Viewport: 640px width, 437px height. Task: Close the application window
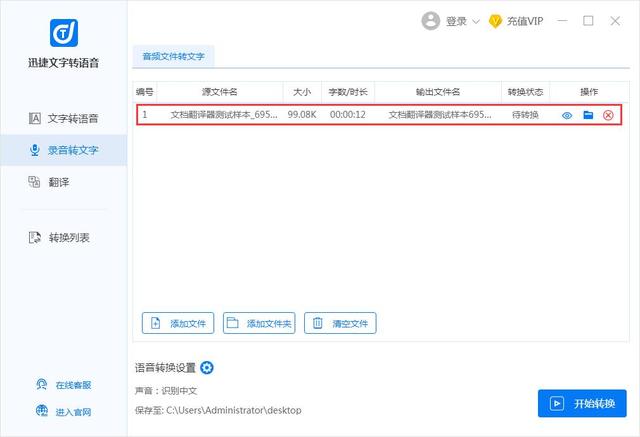click(615, 21)
